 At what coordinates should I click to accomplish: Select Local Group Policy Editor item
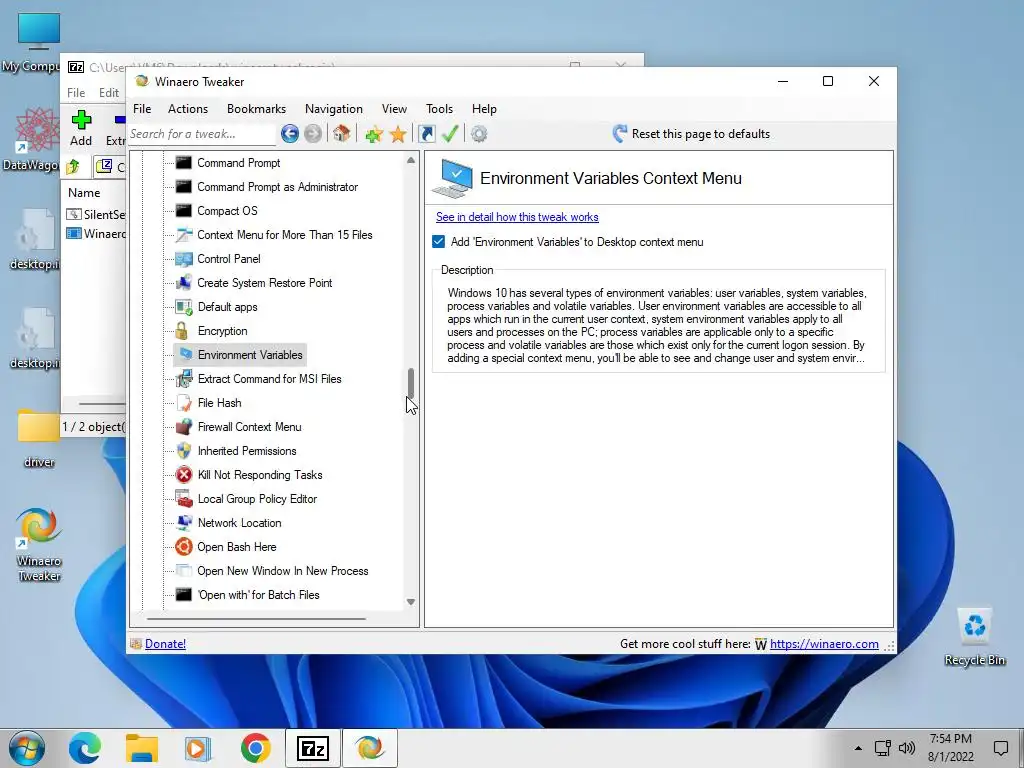[257, 499]
